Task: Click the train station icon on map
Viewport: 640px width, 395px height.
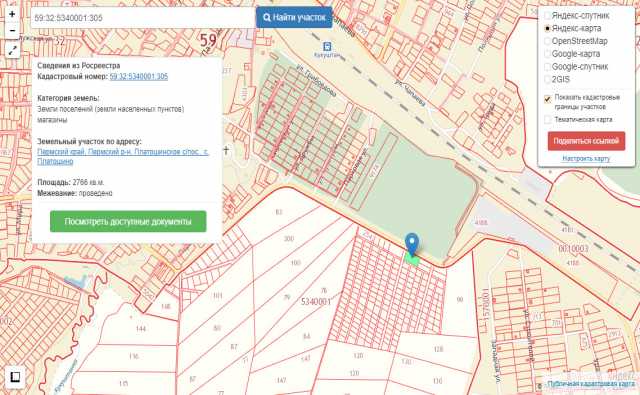Action: [327, 46]
